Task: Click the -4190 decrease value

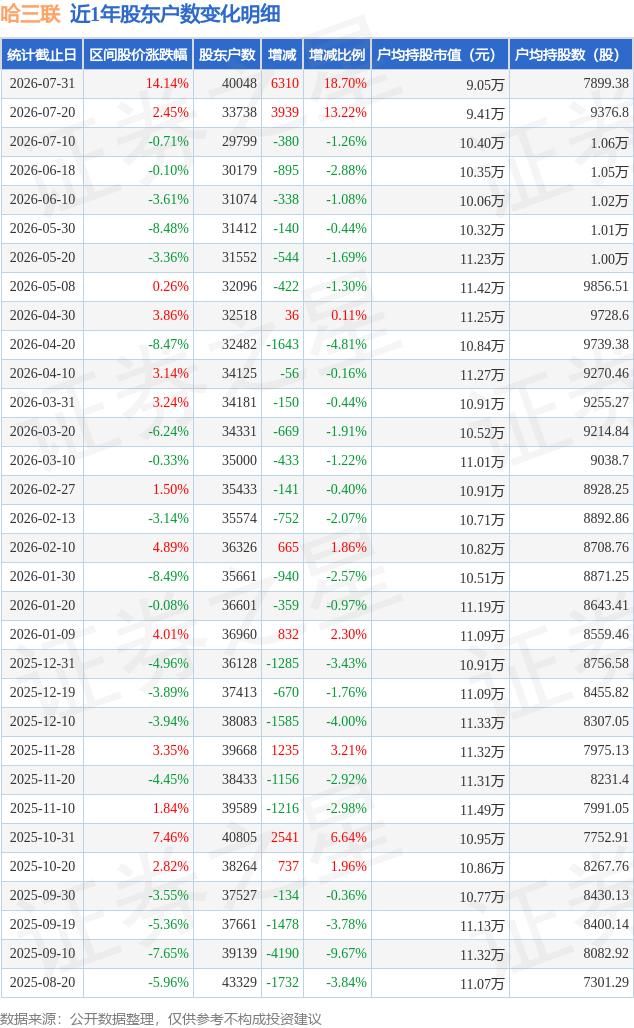Action: point(283,953)
